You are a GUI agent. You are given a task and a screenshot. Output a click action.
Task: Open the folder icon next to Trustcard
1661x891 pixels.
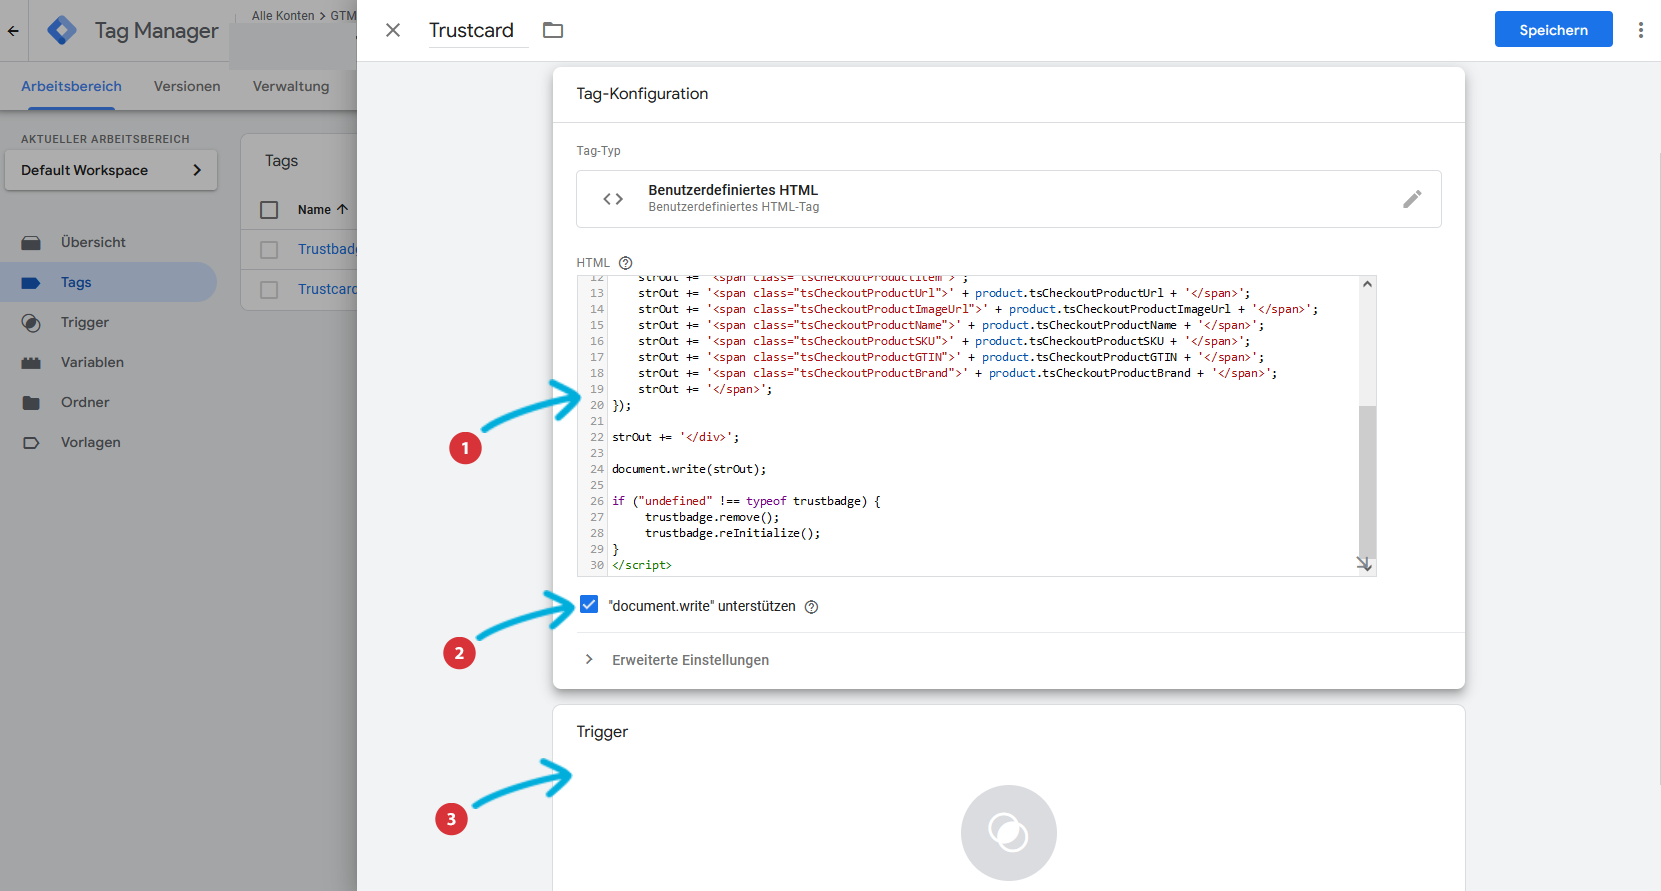(553, 30)
